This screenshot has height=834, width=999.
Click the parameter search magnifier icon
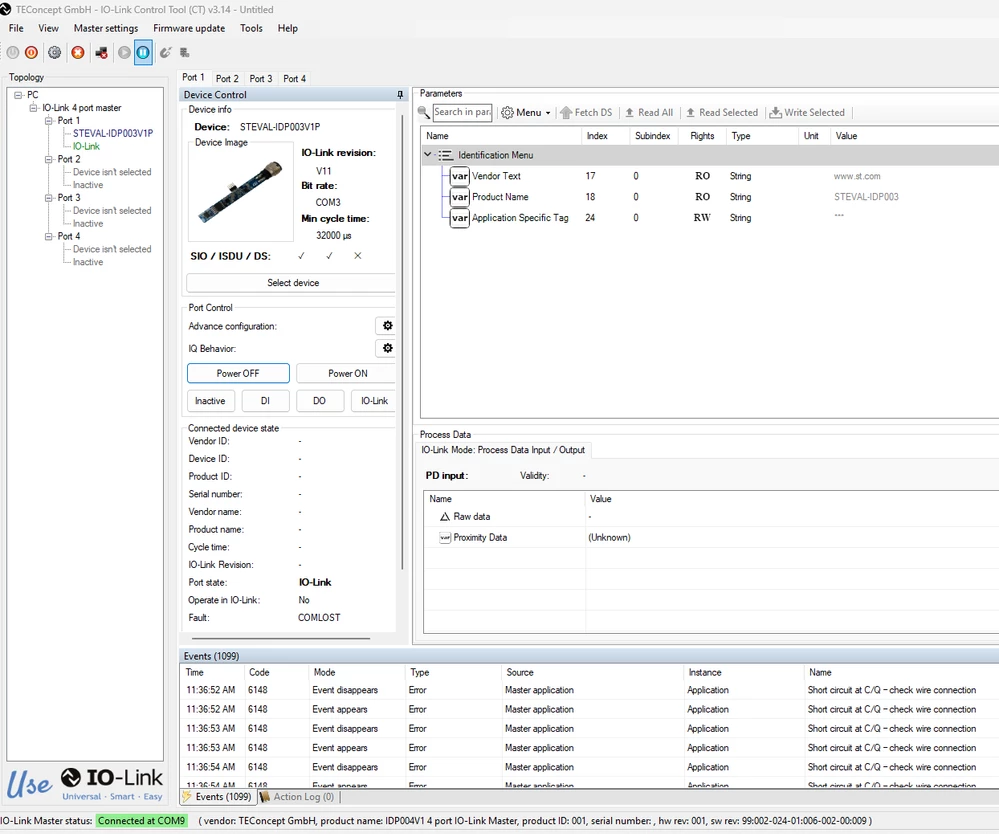pyautogui.click(x=424, y=112)
